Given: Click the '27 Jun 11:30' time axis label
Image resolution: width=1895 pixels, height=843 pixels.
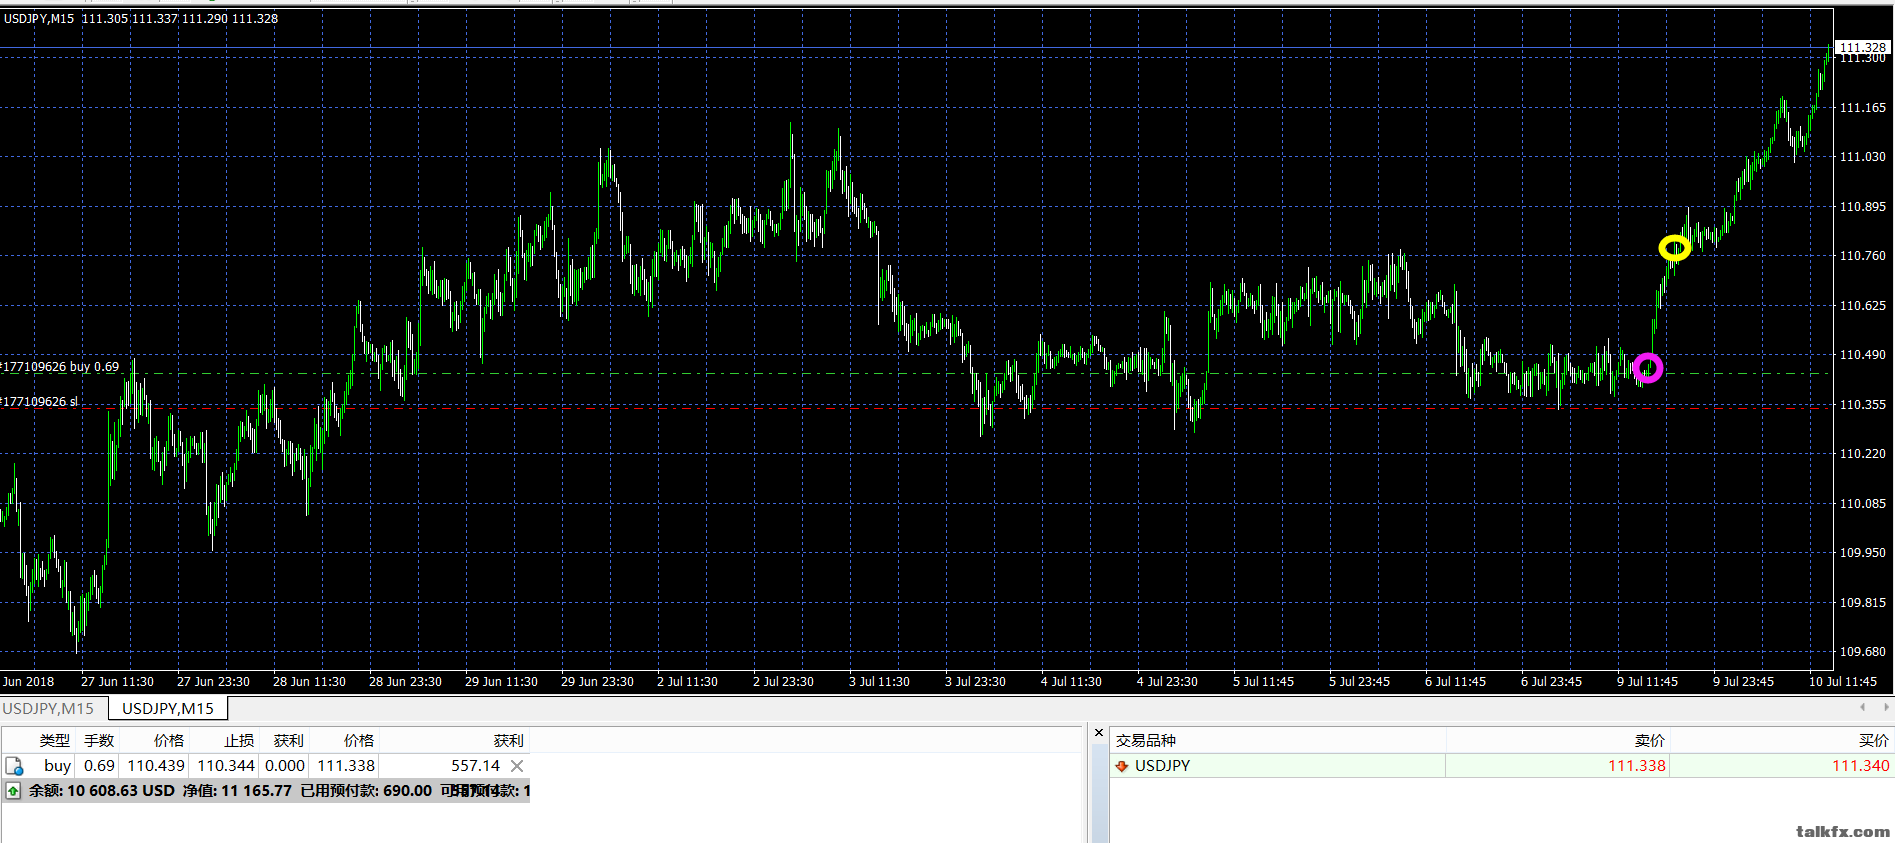Looking at the screenshot, I should (117, 682).
